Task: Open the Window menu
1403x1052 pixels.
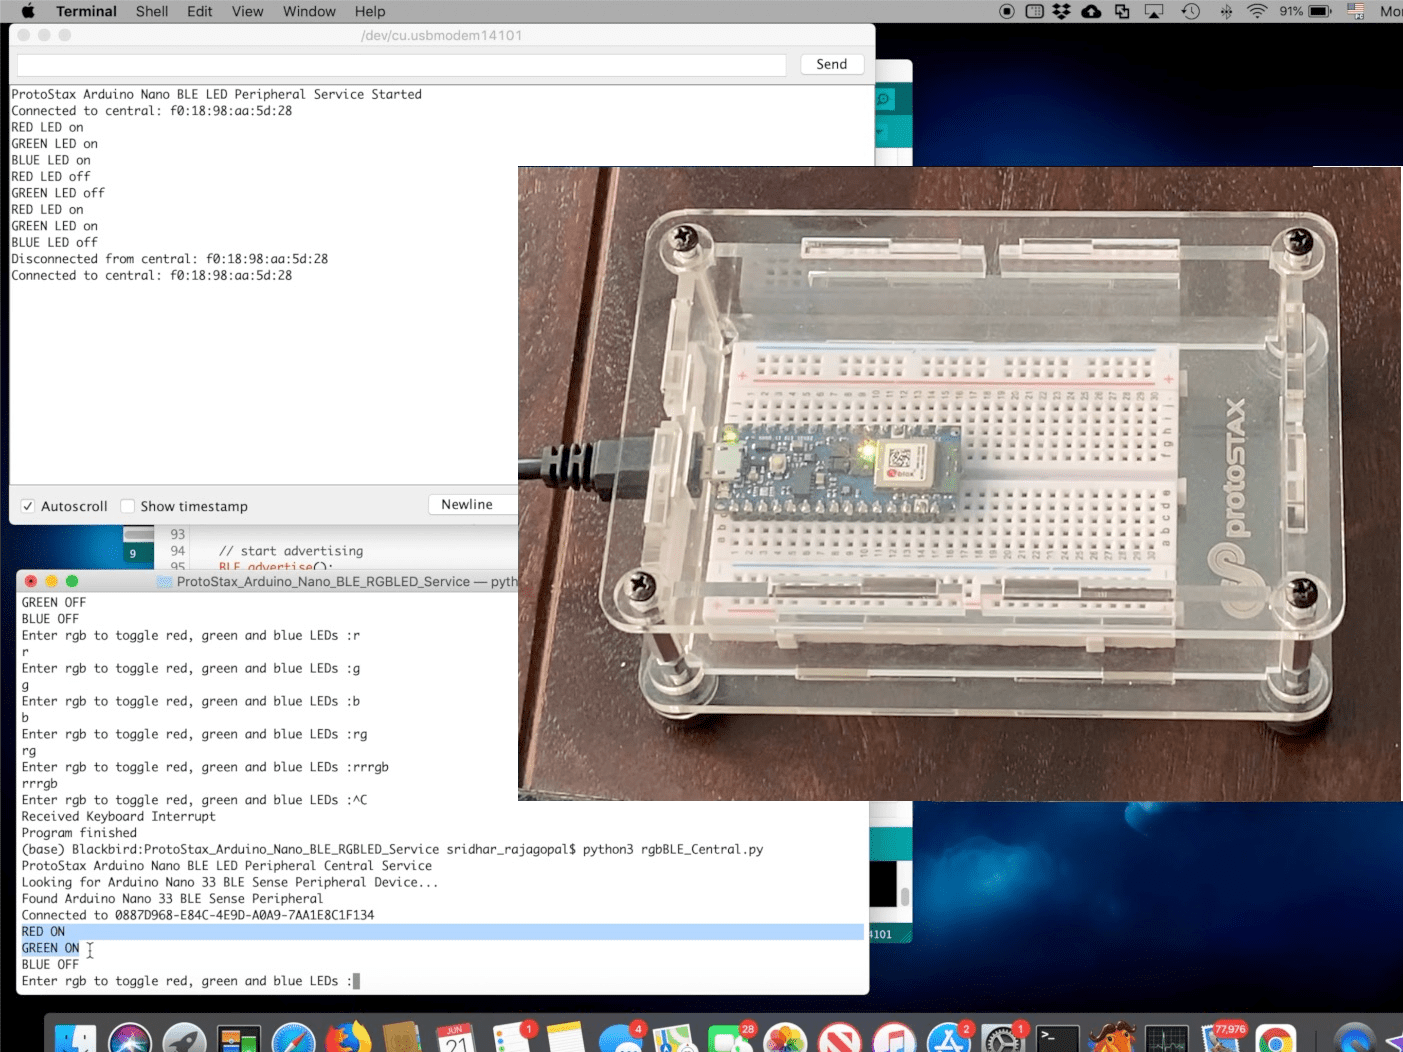Action: point(309,11)
